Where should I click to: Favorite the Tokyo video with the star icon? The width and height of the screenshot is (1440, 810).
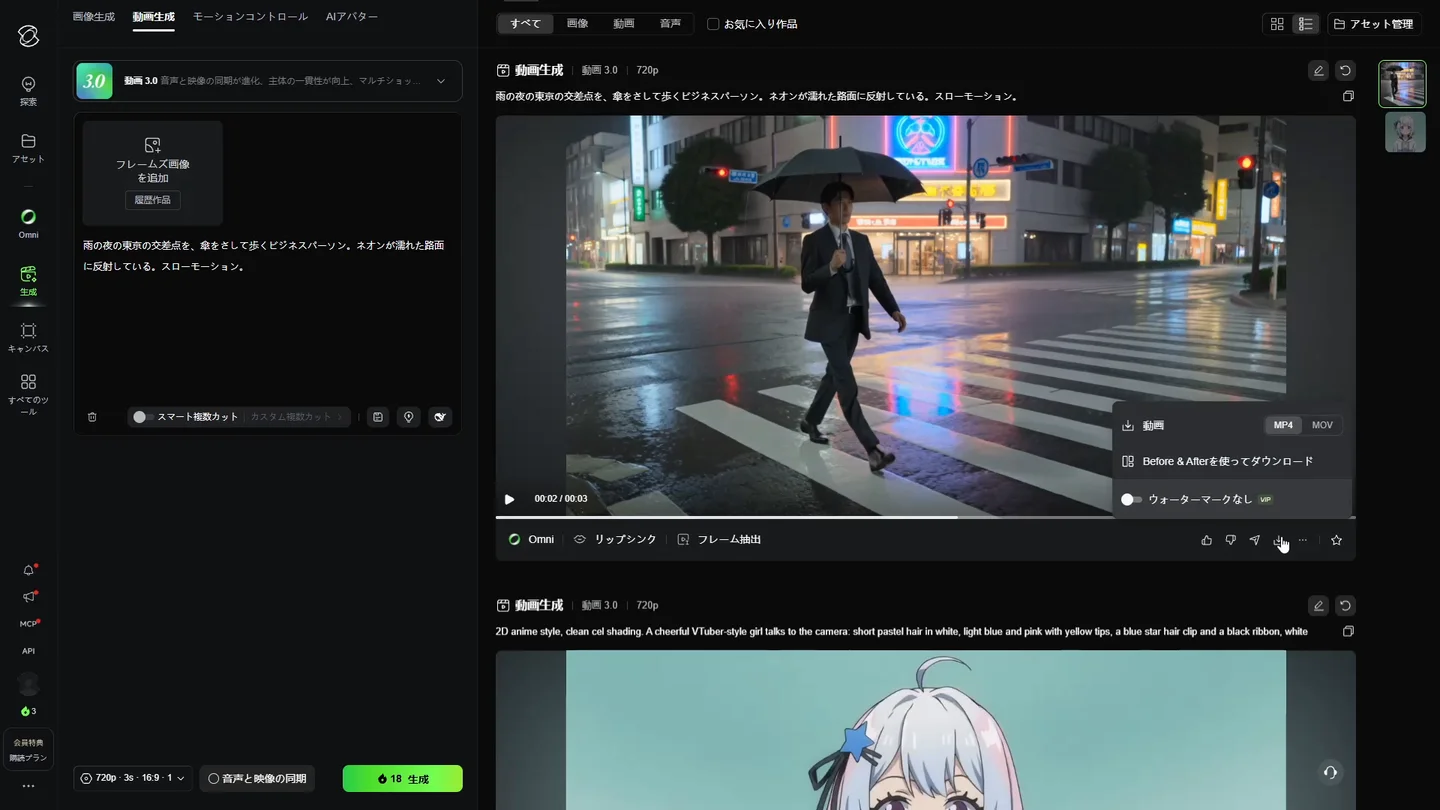[x=1336, y=540]
